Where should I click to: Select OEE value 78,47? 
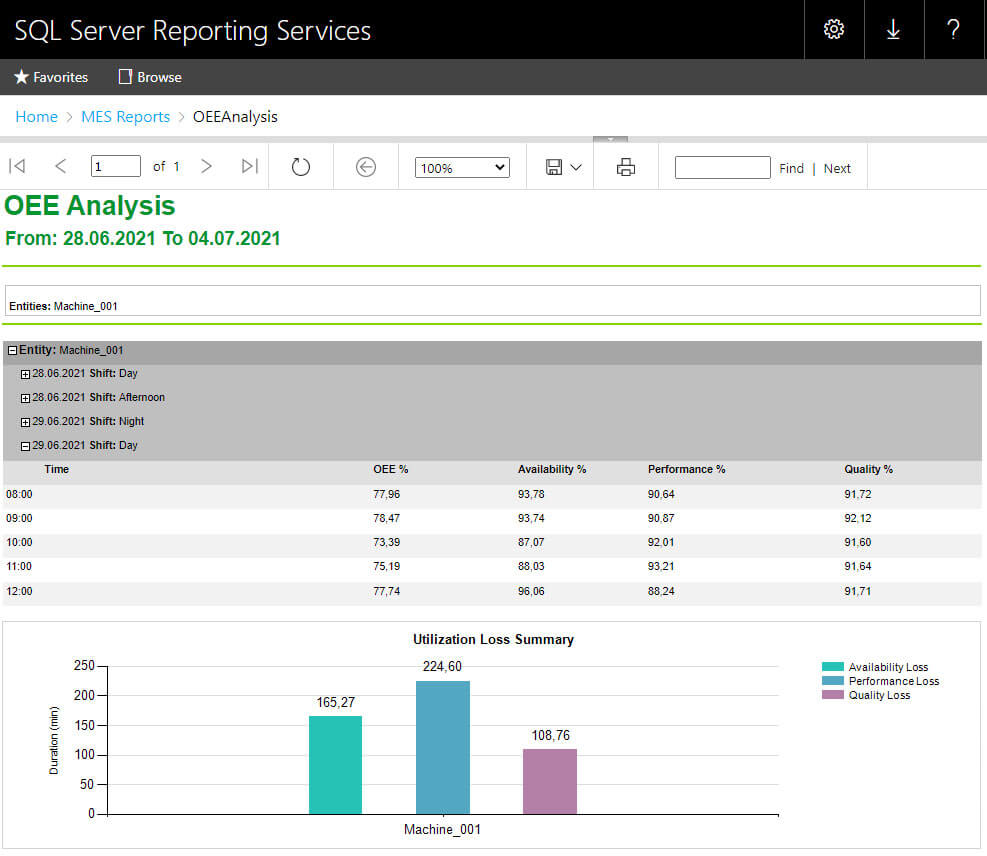click(x=386, y=519)
